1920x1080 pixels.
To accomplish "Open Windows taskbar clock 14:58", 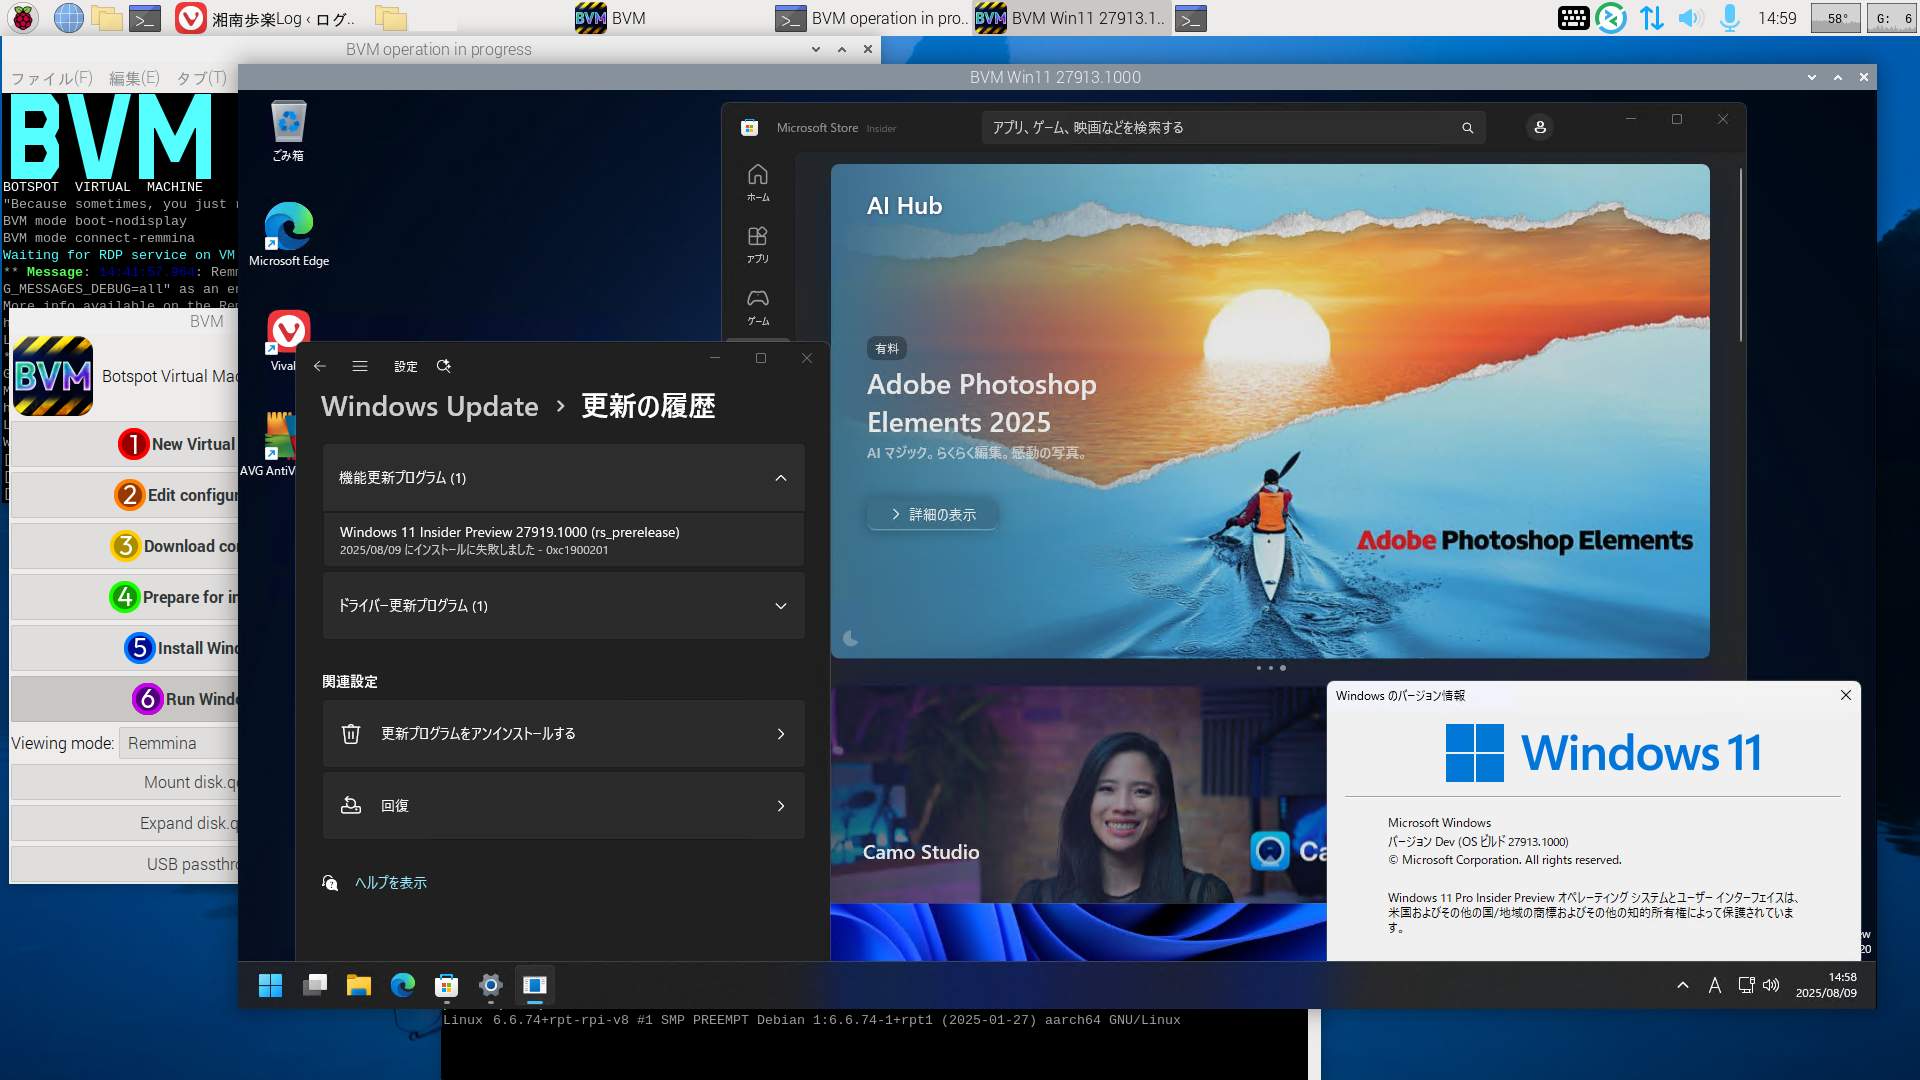I will click(1827, 985).
